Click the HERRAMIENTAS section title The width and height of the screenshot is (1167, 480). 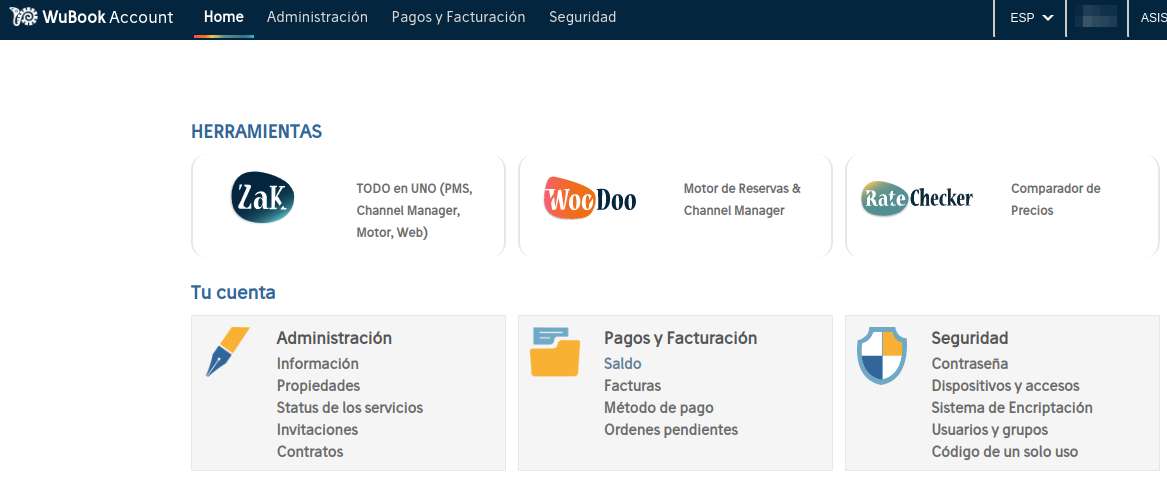click(x=257, y=132)
